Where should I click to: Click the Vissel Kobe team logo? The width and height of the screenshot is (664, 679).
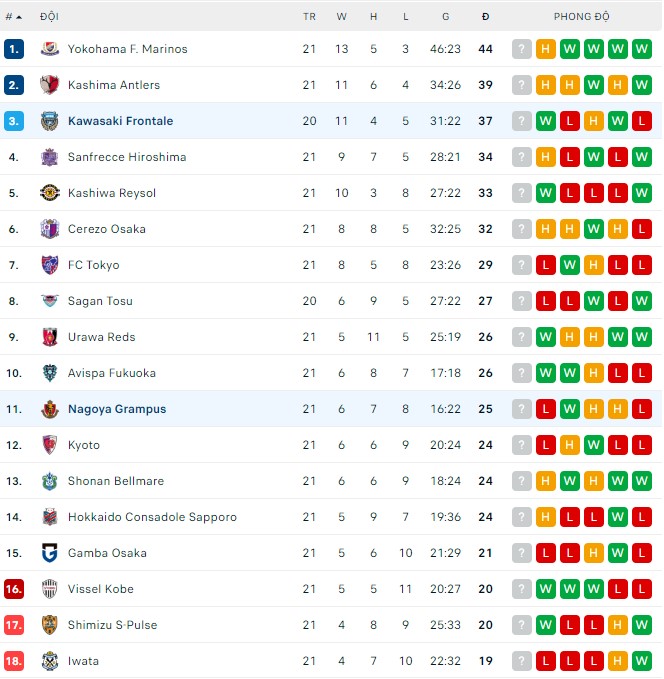tap(50, 589)
